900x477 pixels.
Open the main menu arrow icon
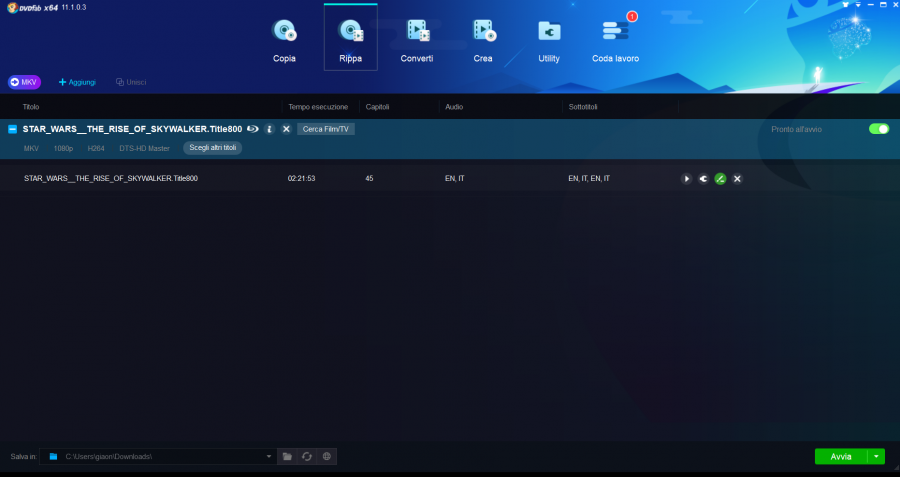pos(858,5)
